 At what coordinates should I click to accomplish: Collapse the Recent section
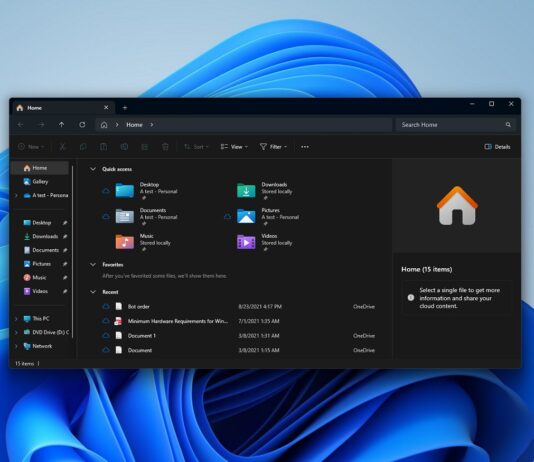(x=93, y=292)
